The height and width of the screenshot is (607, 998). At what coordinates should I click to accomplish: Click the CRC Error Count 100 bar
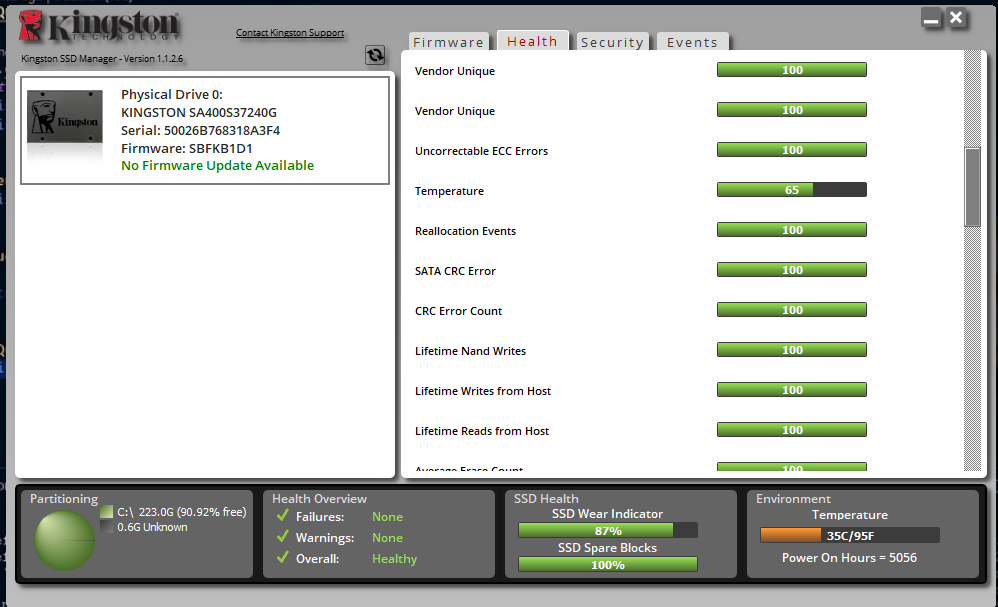click(792, 310)
